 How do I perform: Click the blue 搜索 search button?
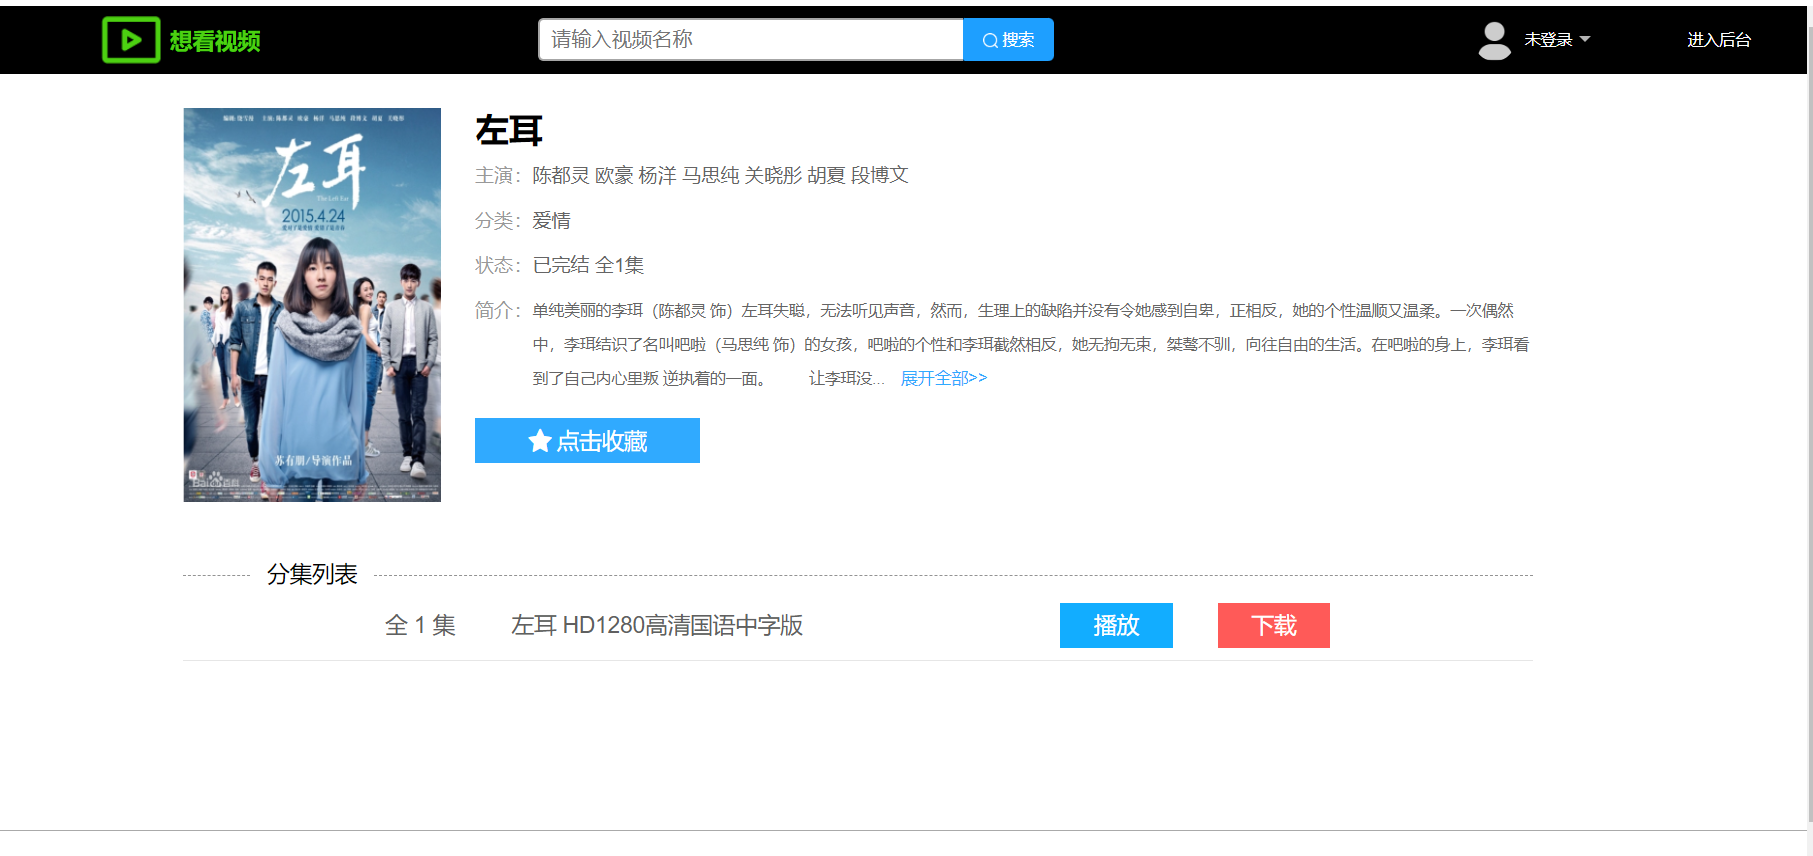(1008, 39)
